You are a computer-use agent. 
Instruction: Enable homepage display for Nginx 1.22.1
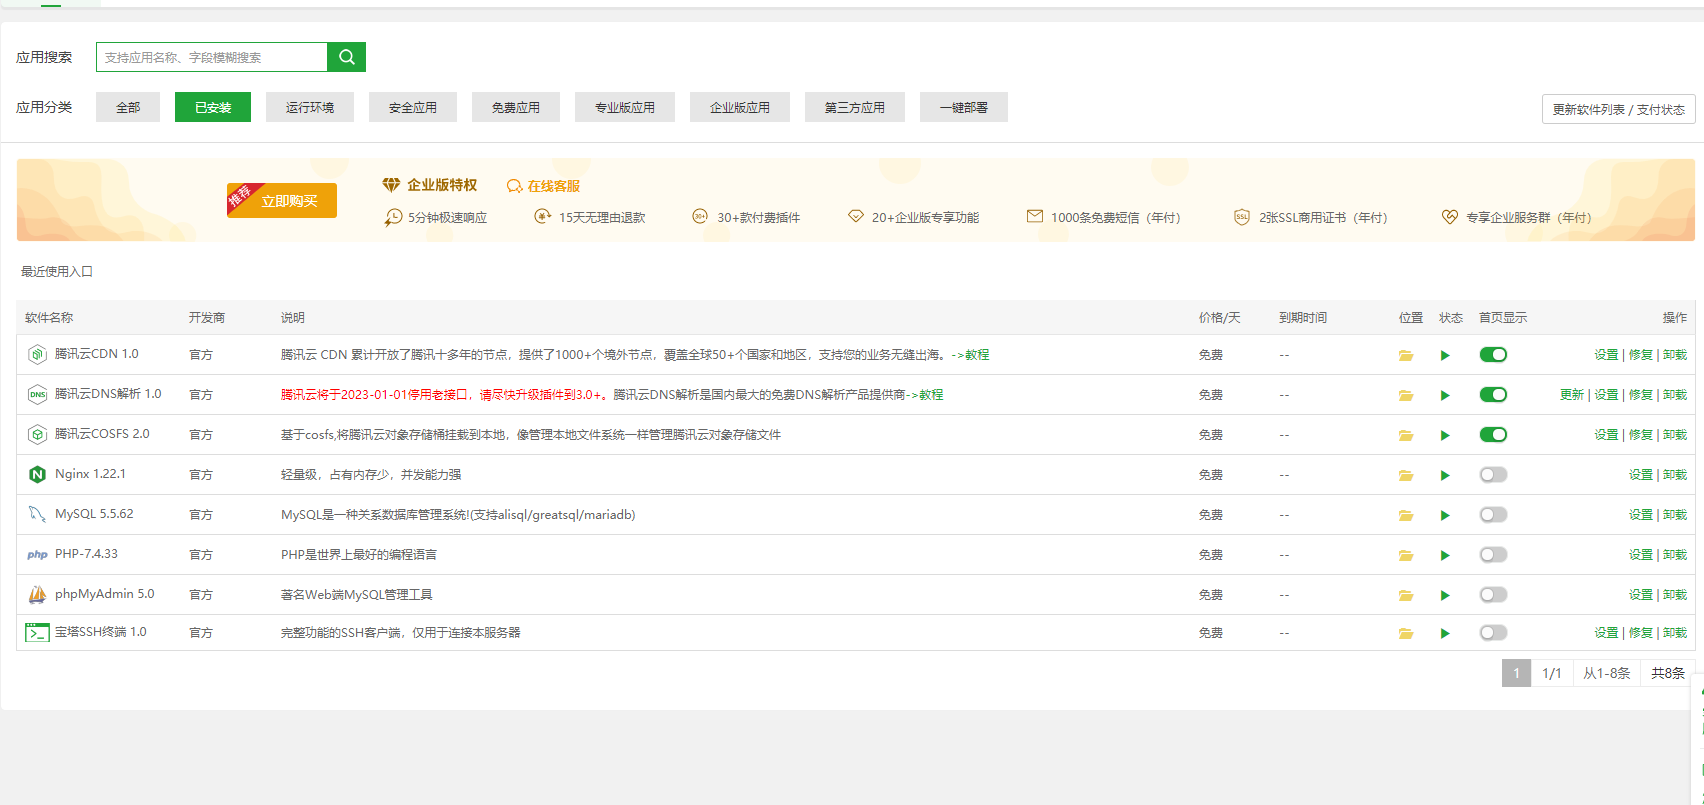point(1493,475)
